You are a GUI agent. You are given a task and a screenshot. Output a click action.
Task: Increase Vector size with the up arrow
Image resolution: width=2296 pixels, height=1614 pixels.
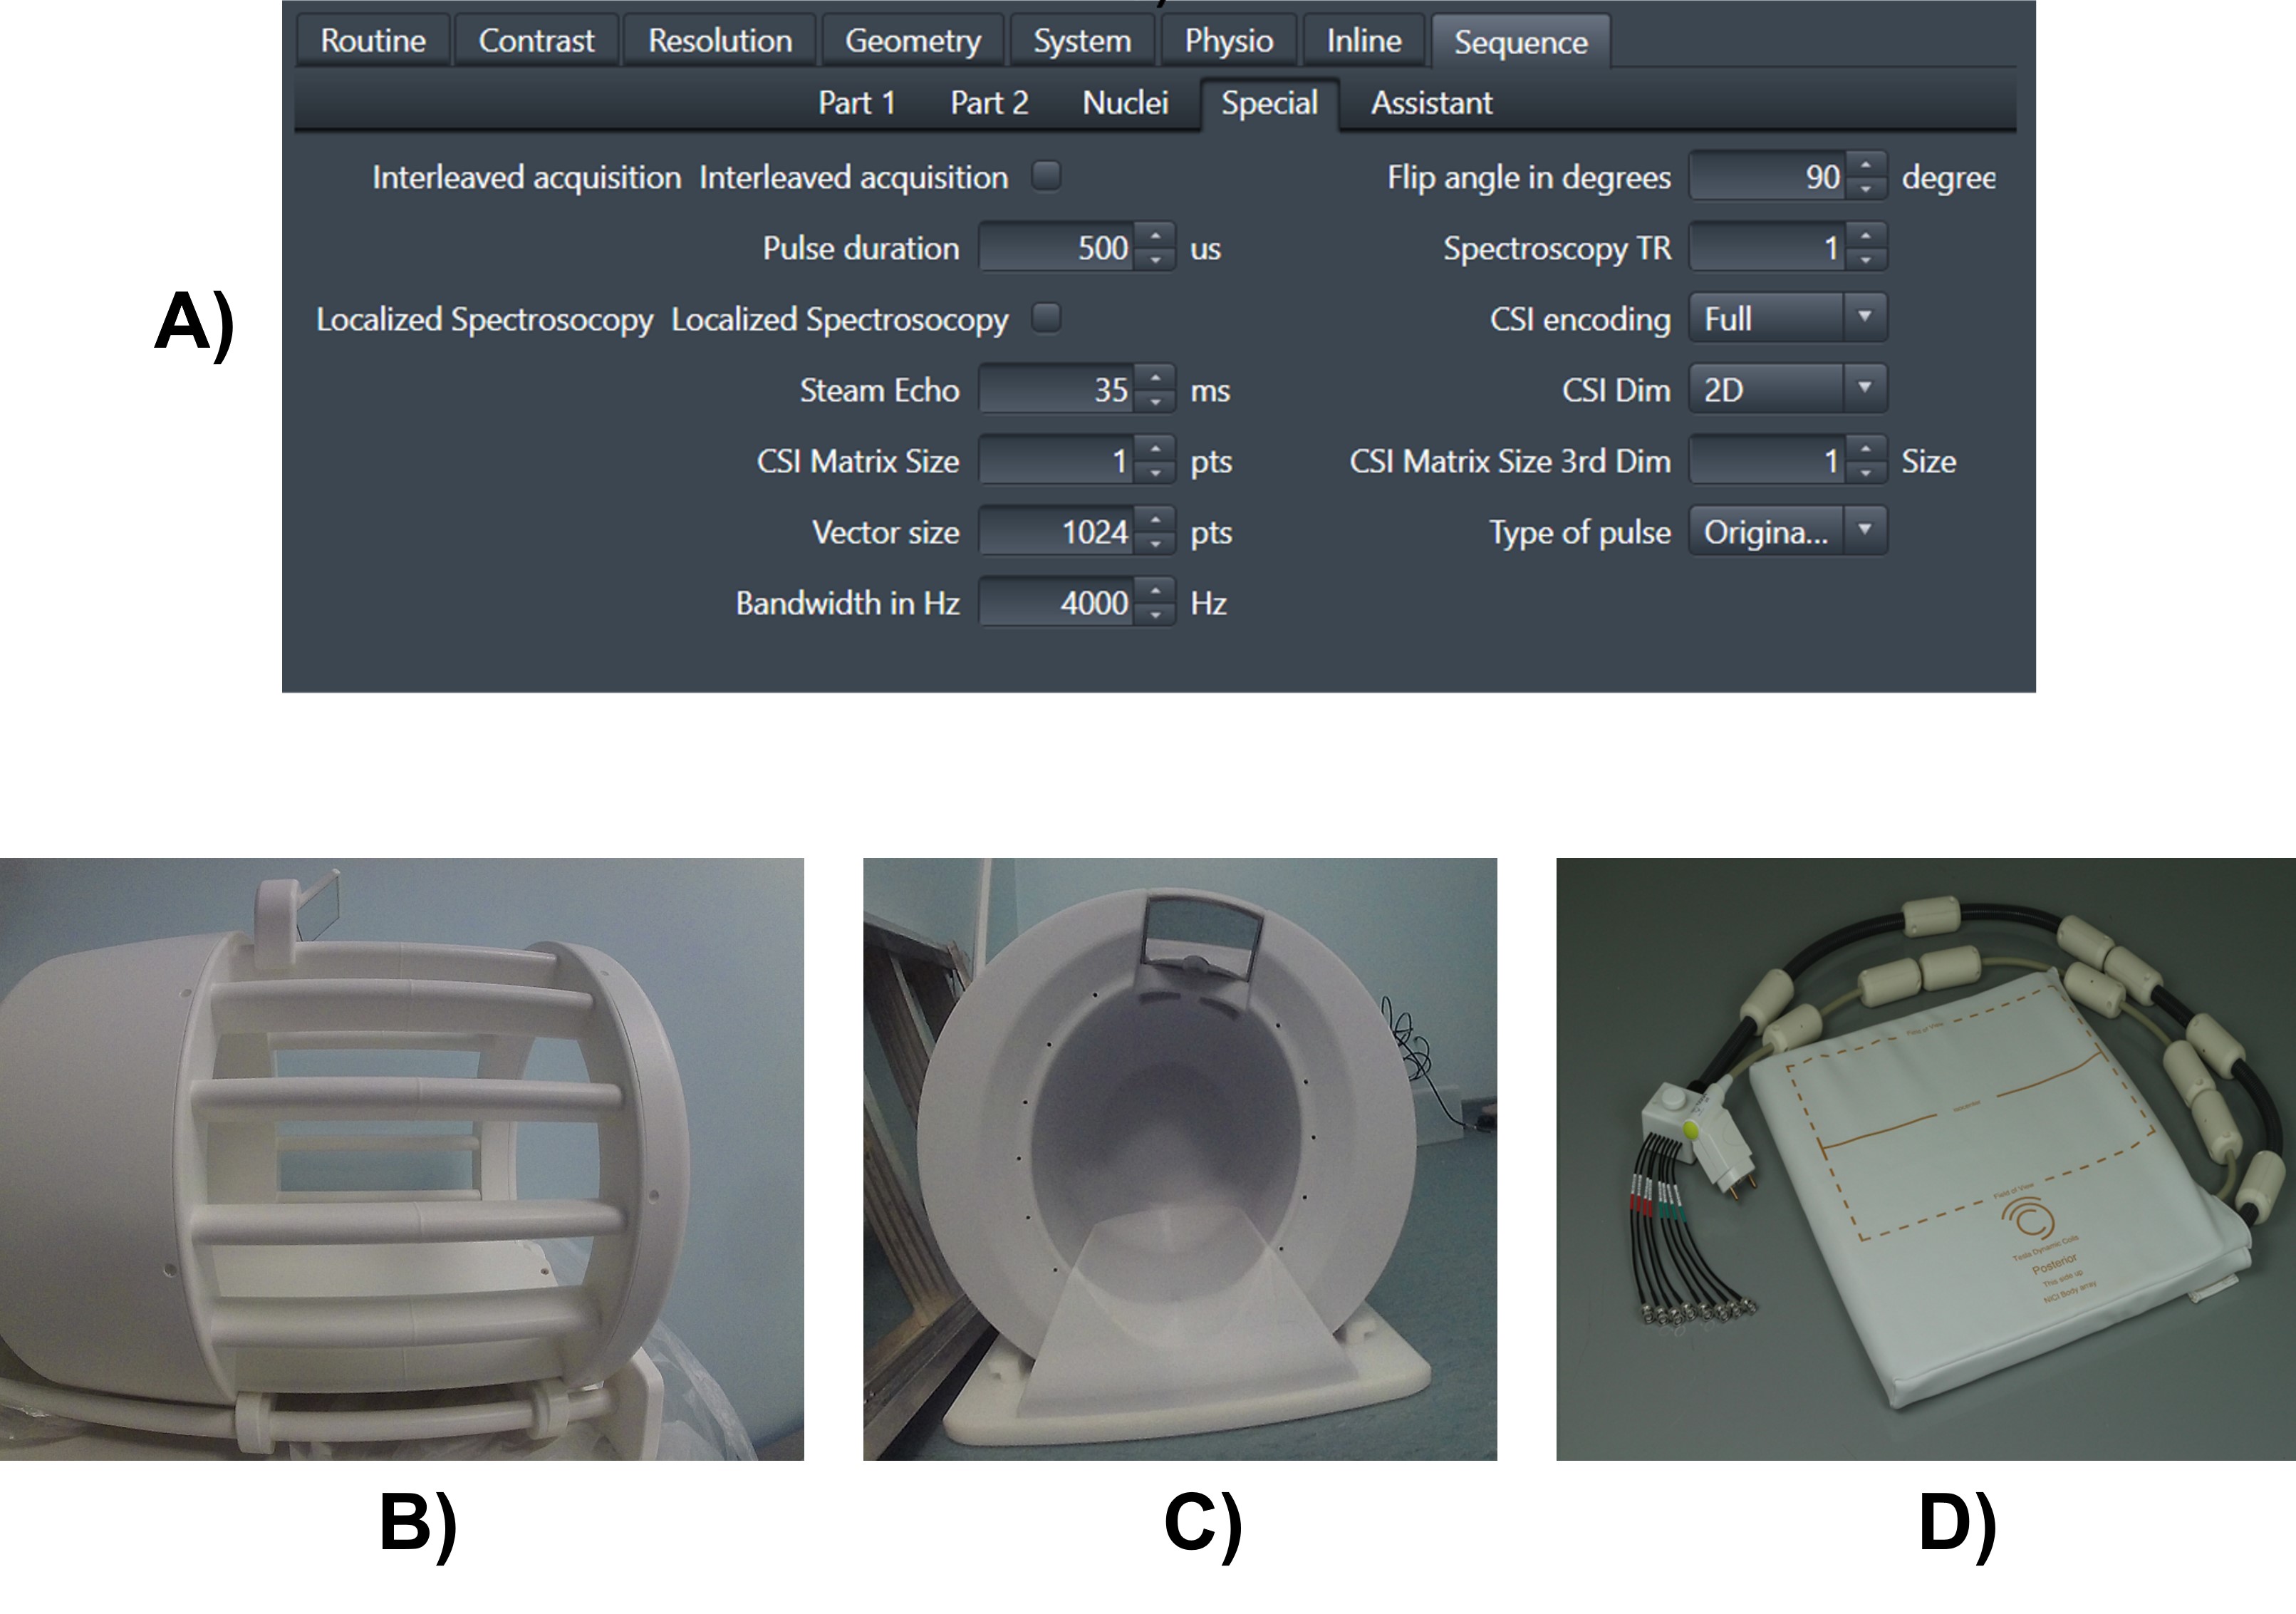coord(1156,519)
